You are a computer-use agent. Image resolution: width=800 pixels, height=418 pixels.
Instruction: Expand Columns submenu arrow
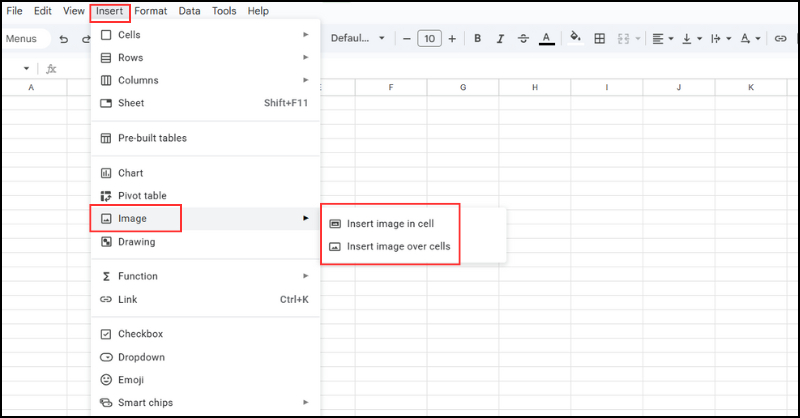(x=306, y=80)
